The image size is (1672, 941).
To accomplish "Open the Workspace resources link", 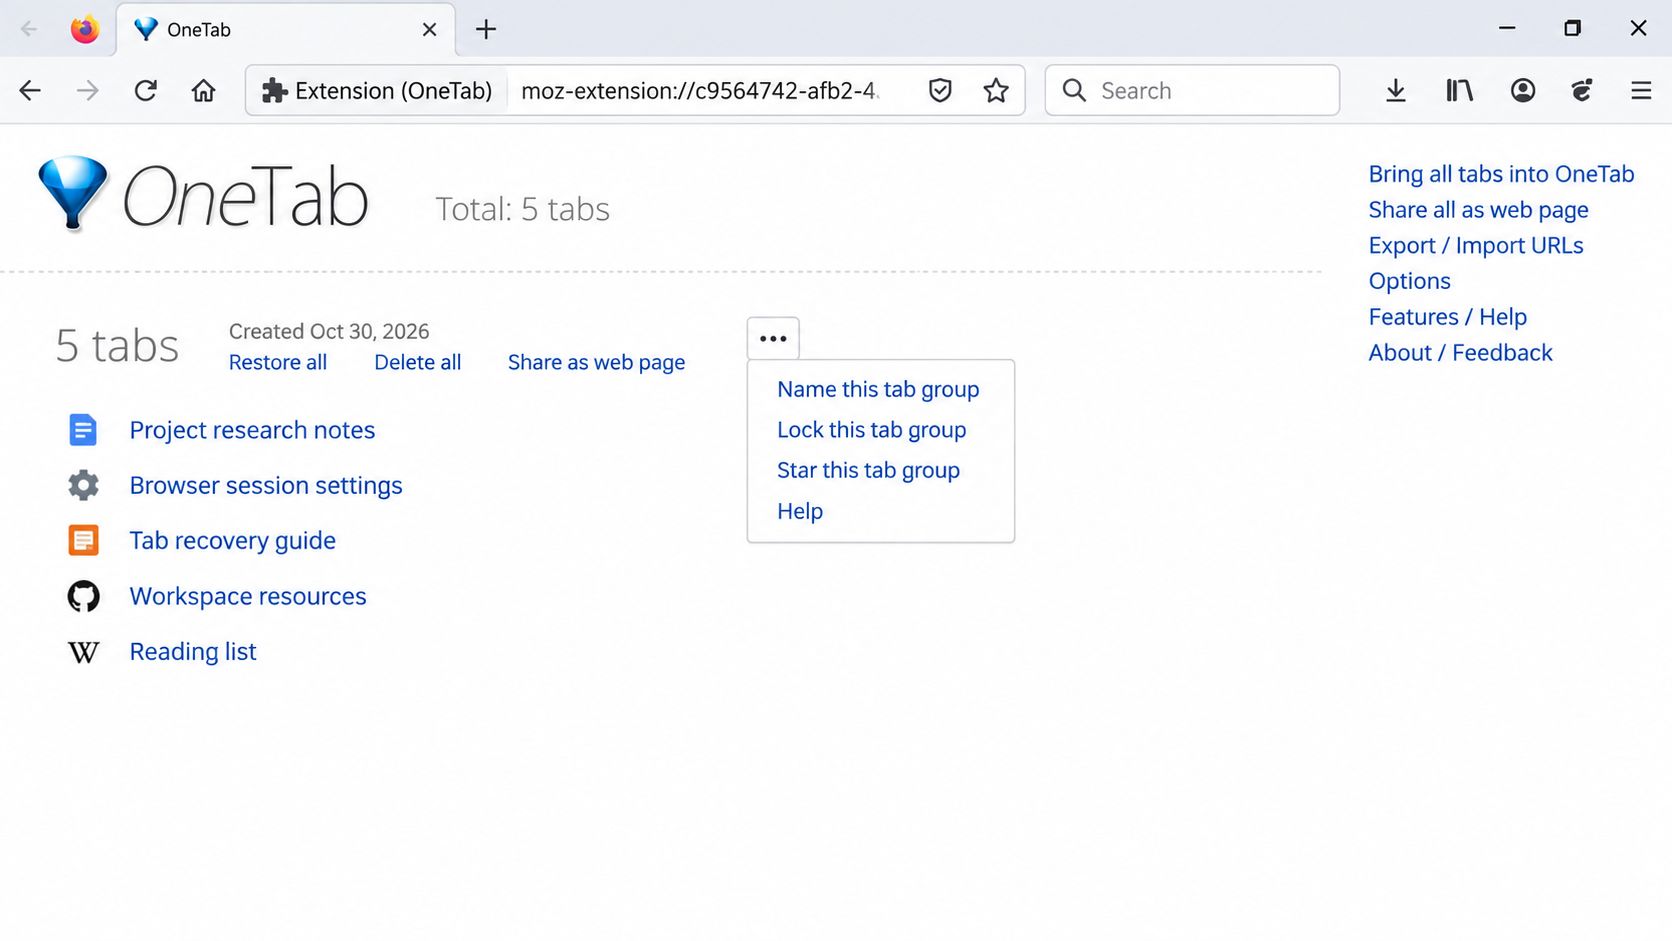I will click(x=248, y=596).
